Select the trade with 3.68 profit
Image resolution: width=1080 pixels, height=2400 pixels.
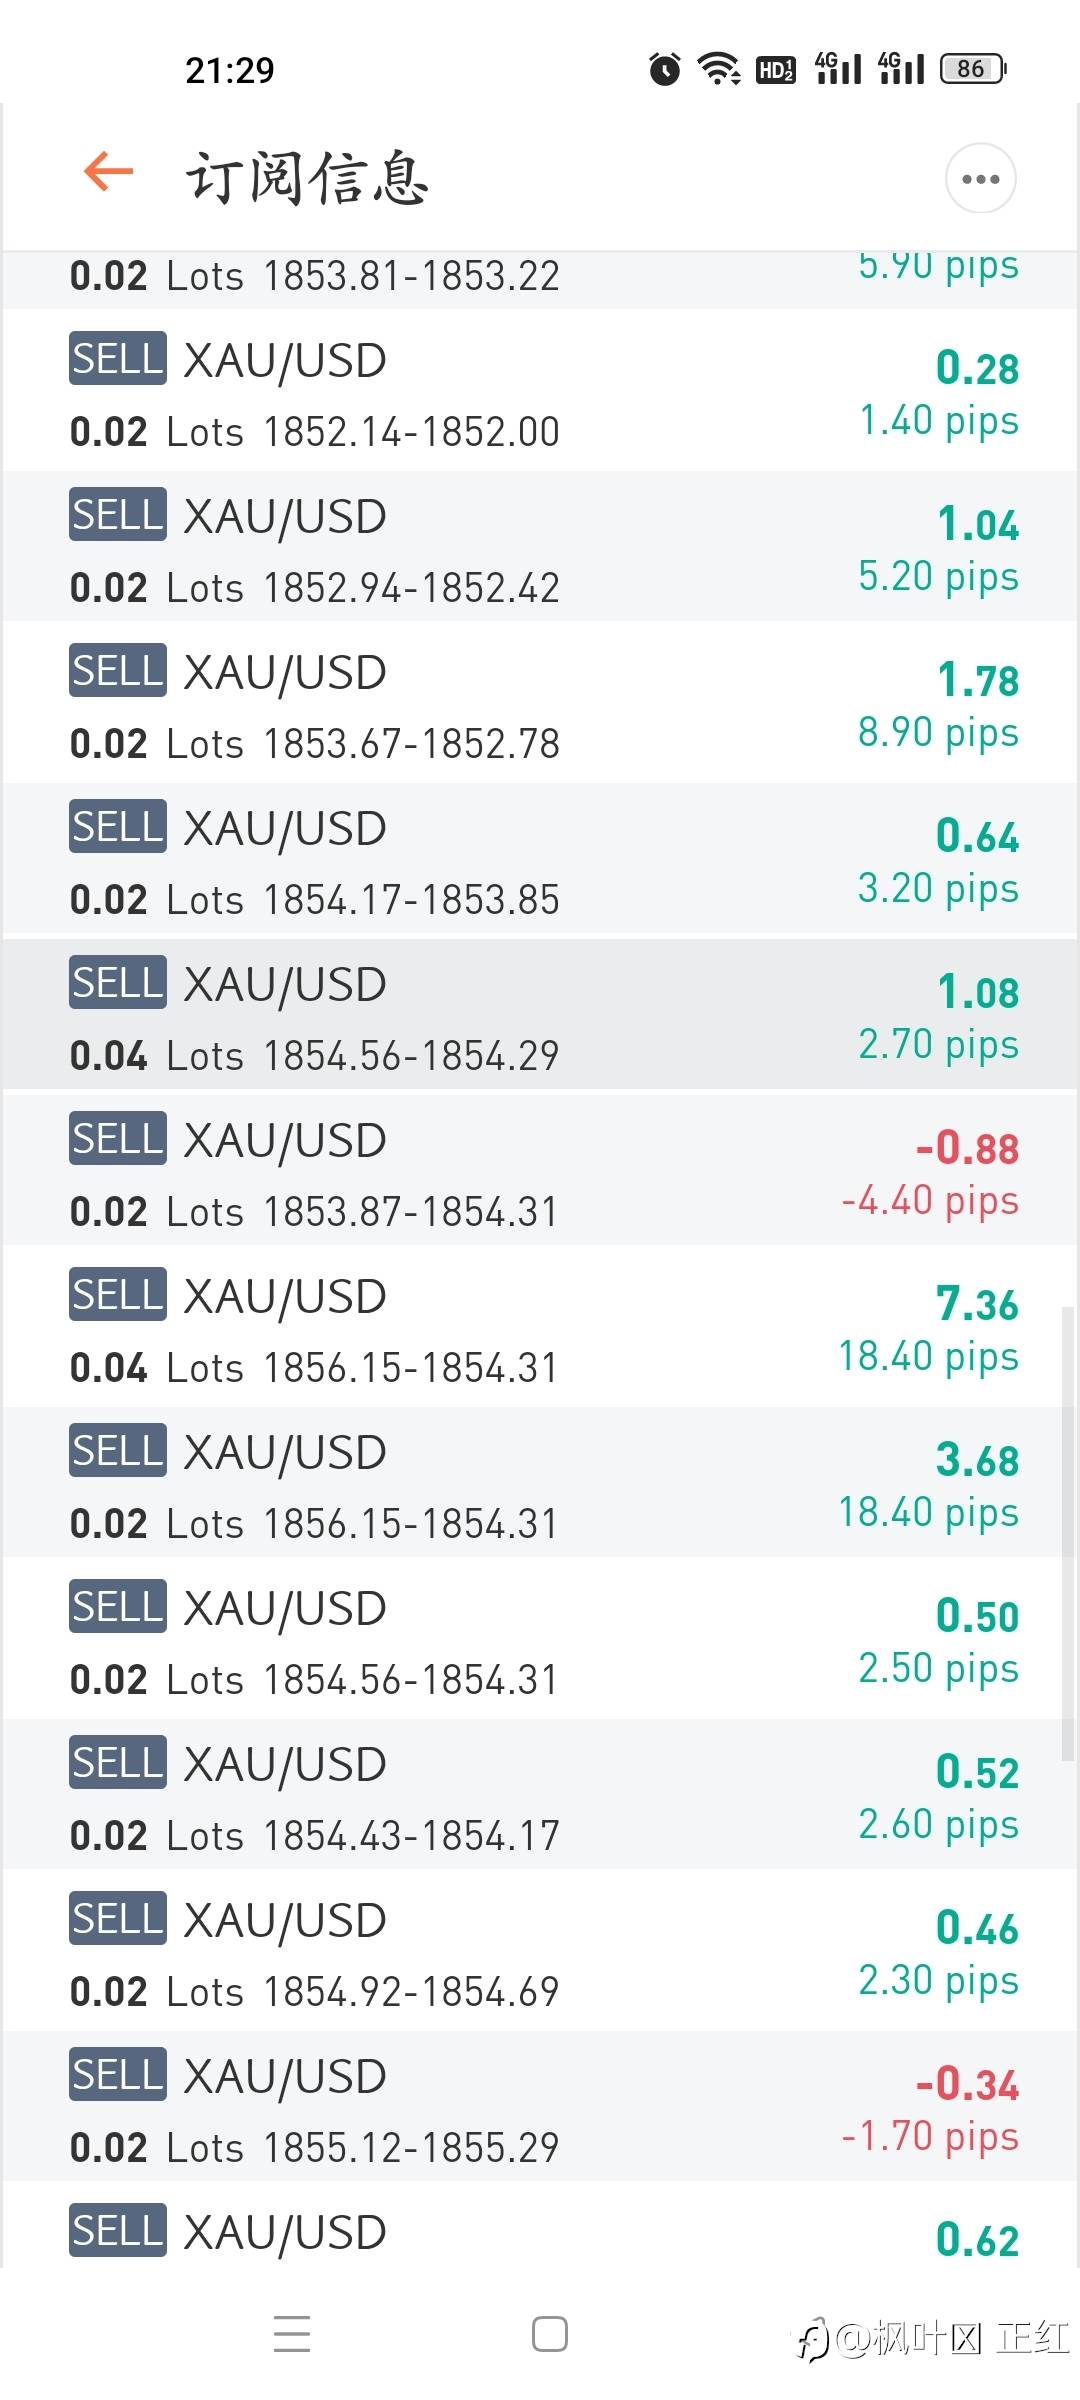(540, 1485)
